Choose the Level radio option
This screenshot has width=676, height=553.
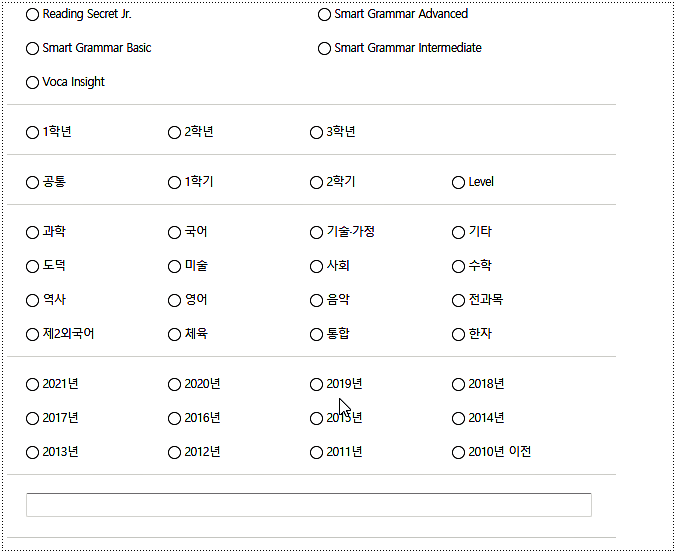coord(459,183)
